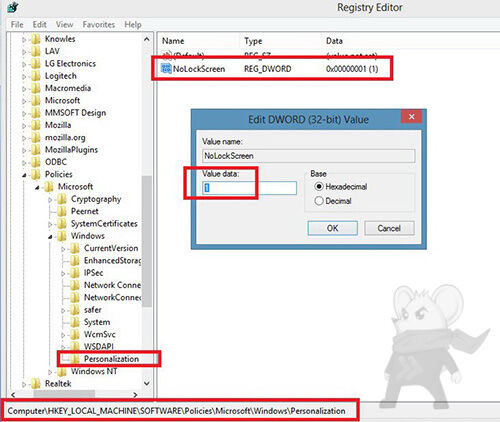Expand the CurrentVersion key
The width and height of the screenshot is (500, 422).
(x=63, y=249)
